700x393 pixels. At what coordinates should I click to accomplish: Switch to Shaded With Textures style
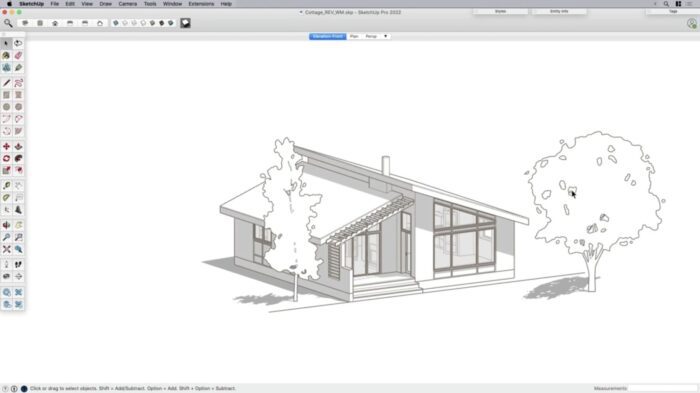tap(162, 23)
